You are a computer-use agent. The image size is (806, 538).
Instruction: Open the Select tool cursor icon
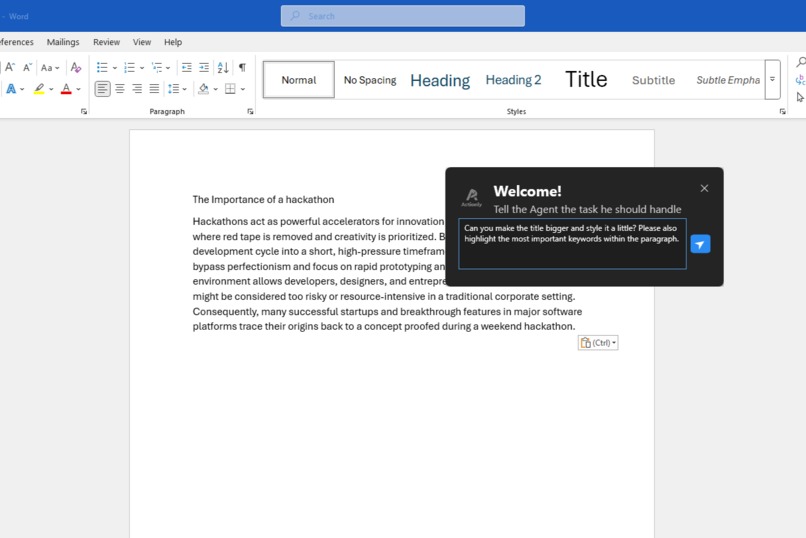click(x=800, y=97)
